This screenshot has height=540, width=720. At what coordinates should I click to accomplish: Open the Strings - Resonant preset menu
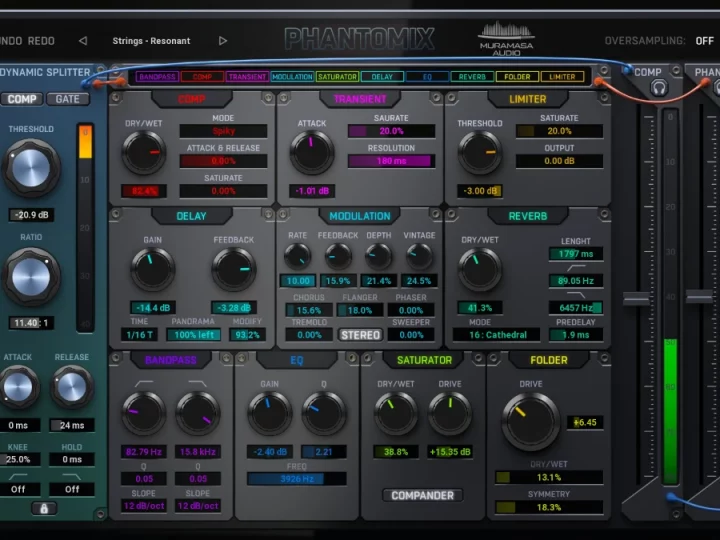[151, 41]
